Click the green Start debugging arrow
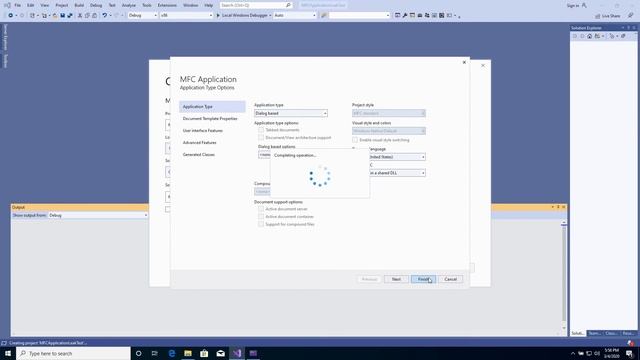The width and height of the screenshot is (640, 360). coord(218,16)
